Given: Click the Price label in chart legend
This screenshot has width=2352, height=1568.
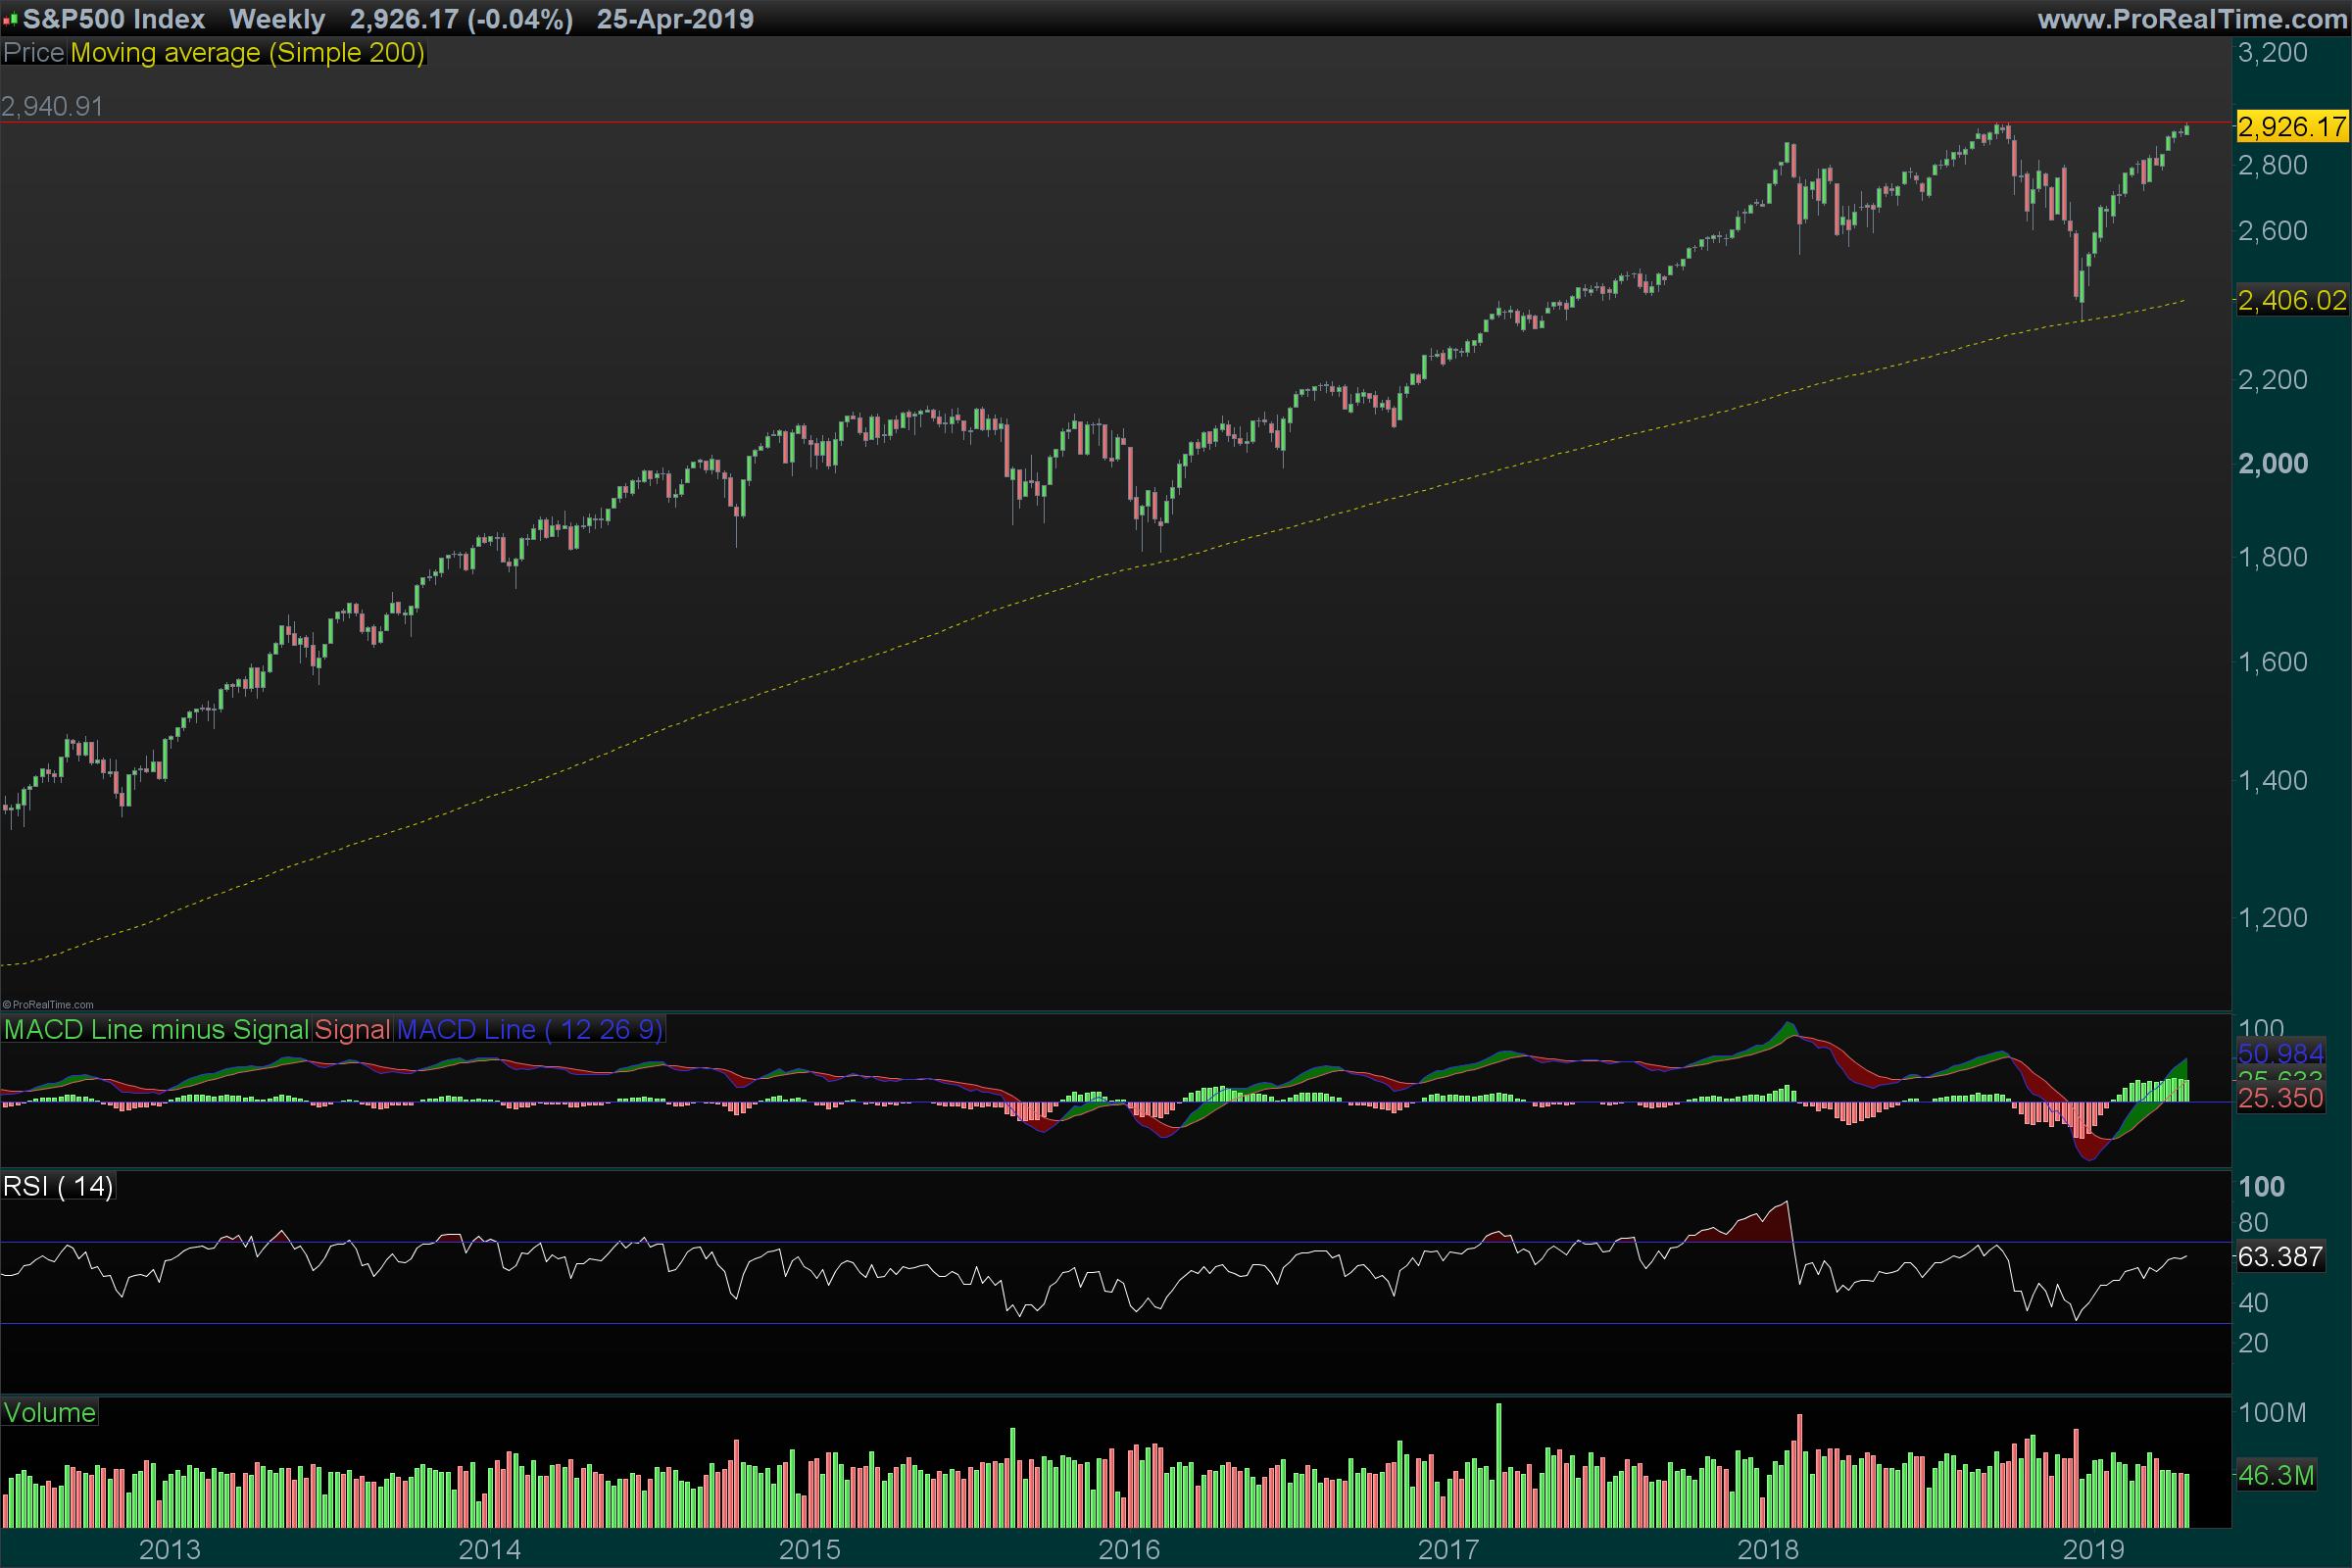Looking at the screenshot, I should pos(33,53).
